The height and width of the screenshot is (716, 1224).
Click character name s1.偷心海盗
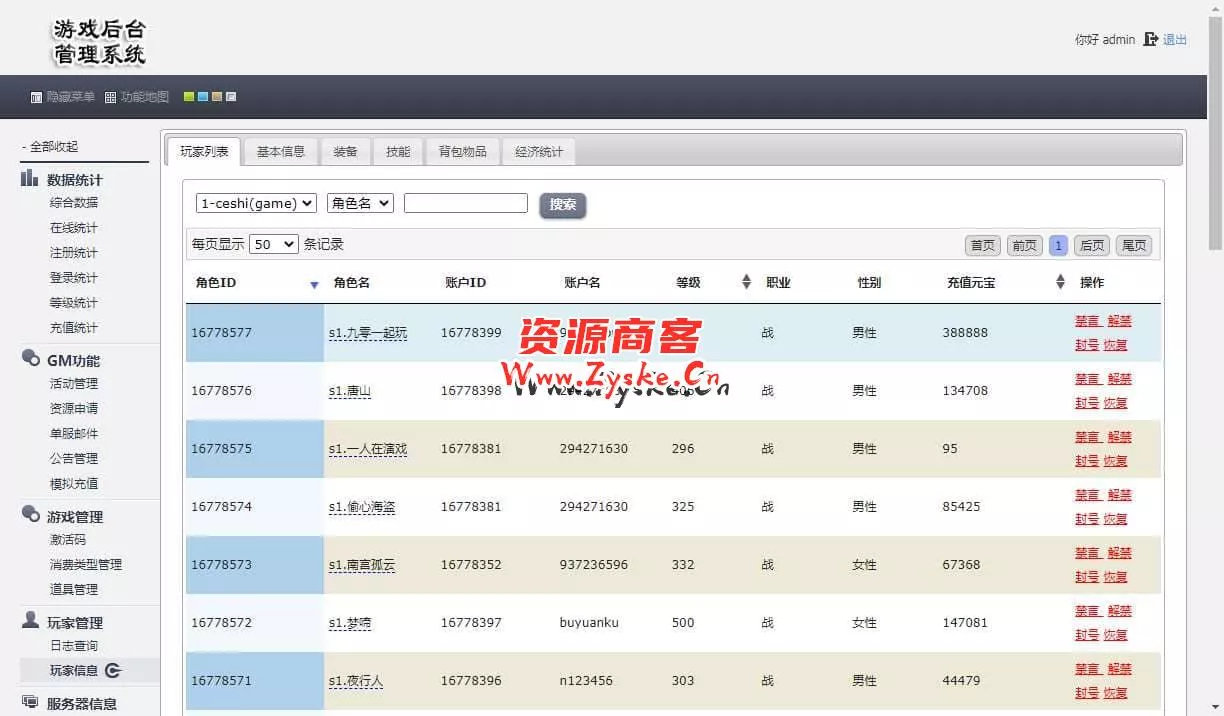click(x=362, y=507)
